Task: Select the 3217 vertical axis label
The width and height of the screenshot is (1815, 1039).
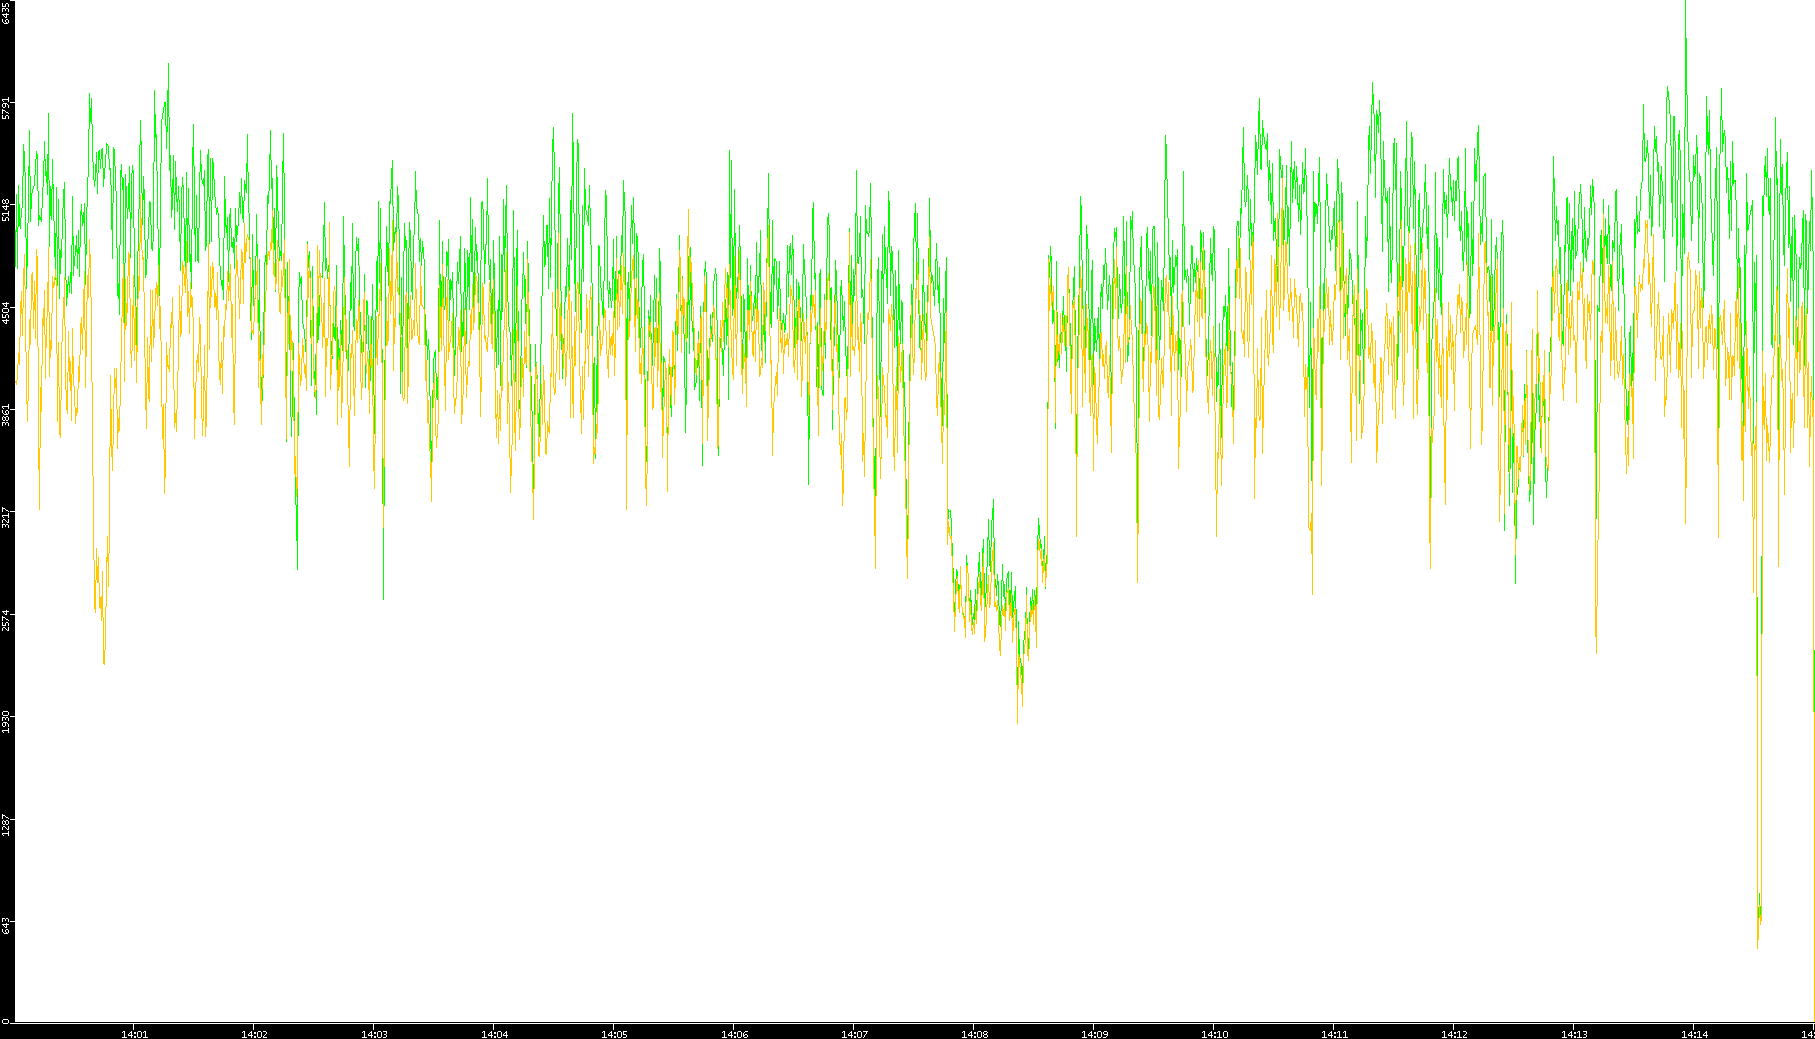Action: [6, 518]
